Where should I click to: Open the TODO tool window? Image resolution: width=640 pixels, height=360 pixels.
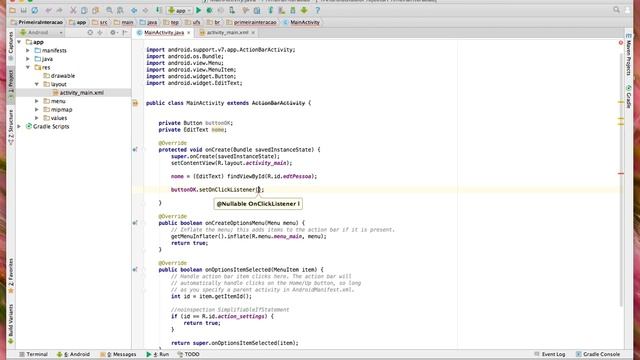click(189, 354)
